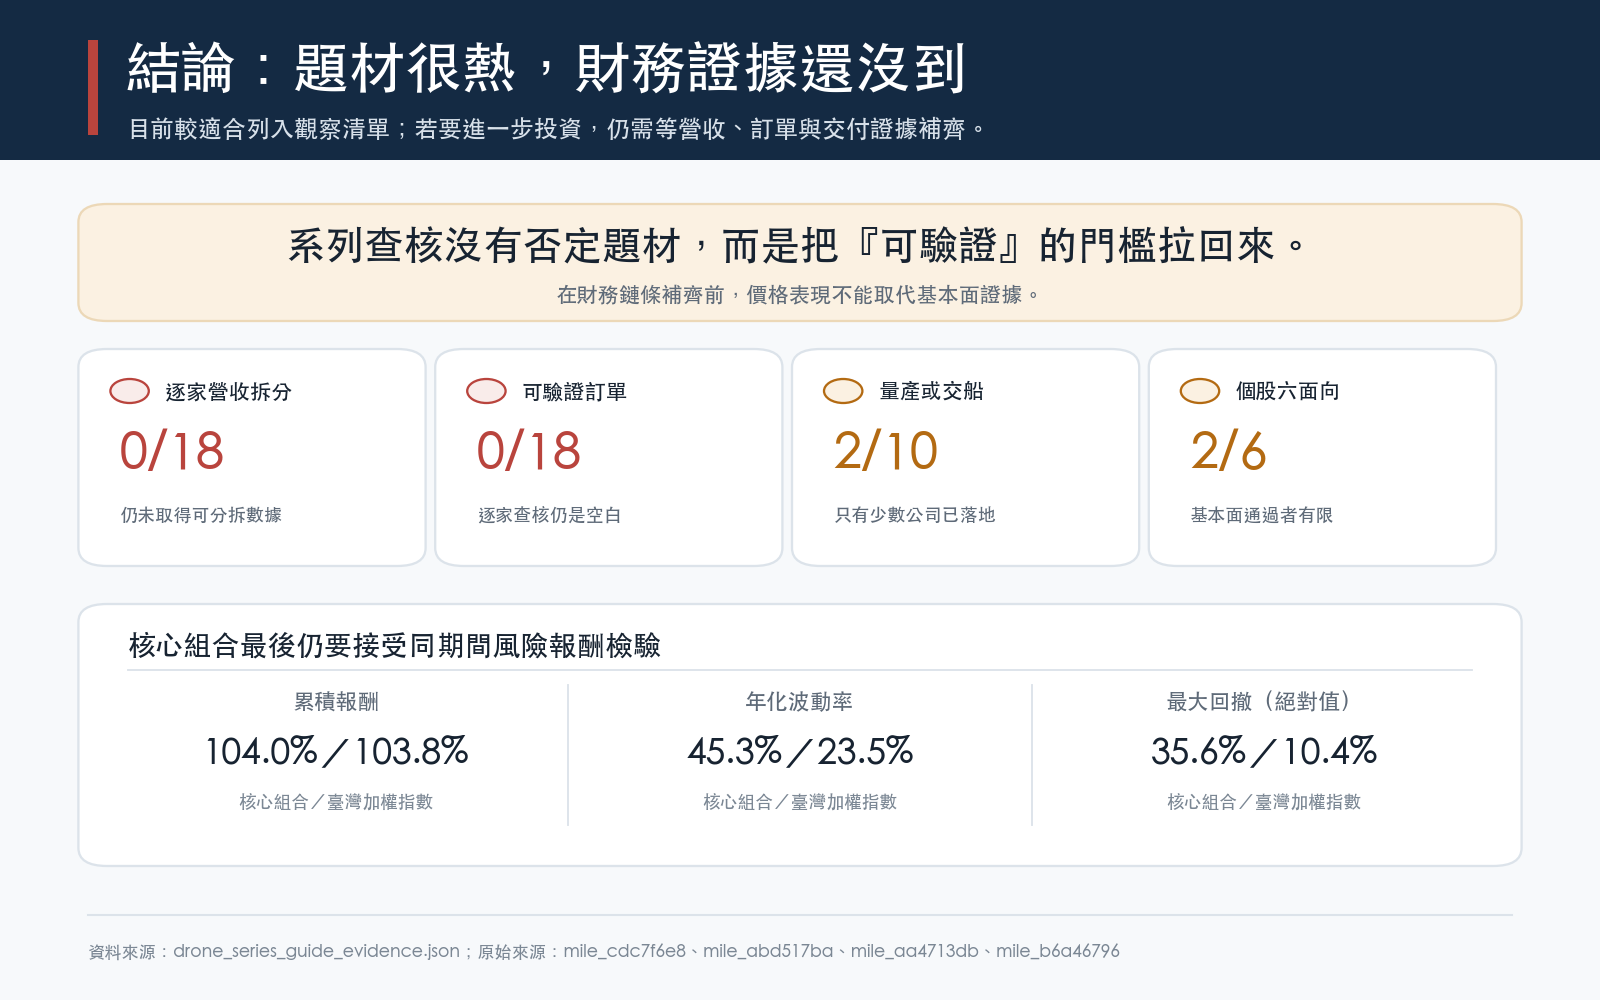Click the orange oval beside 量產或交船
This screenshot has height=1000, width=1600.
843,391
